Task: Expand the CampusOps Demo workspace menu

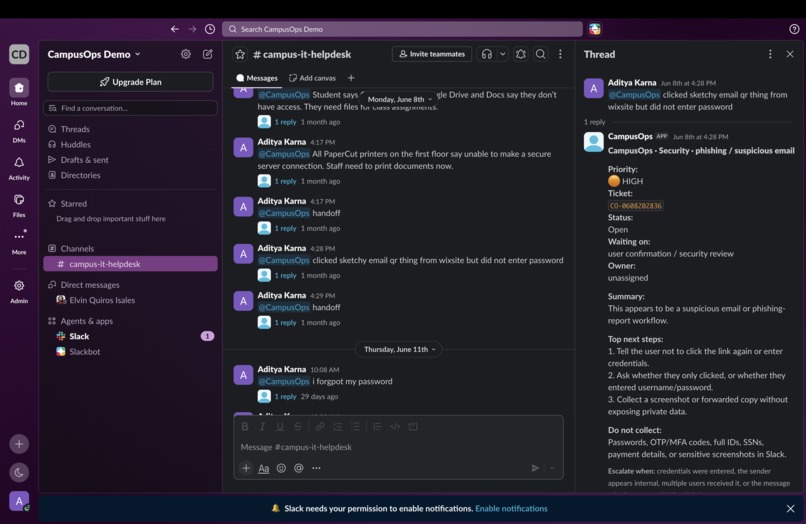Action: [x=94, y=54]
